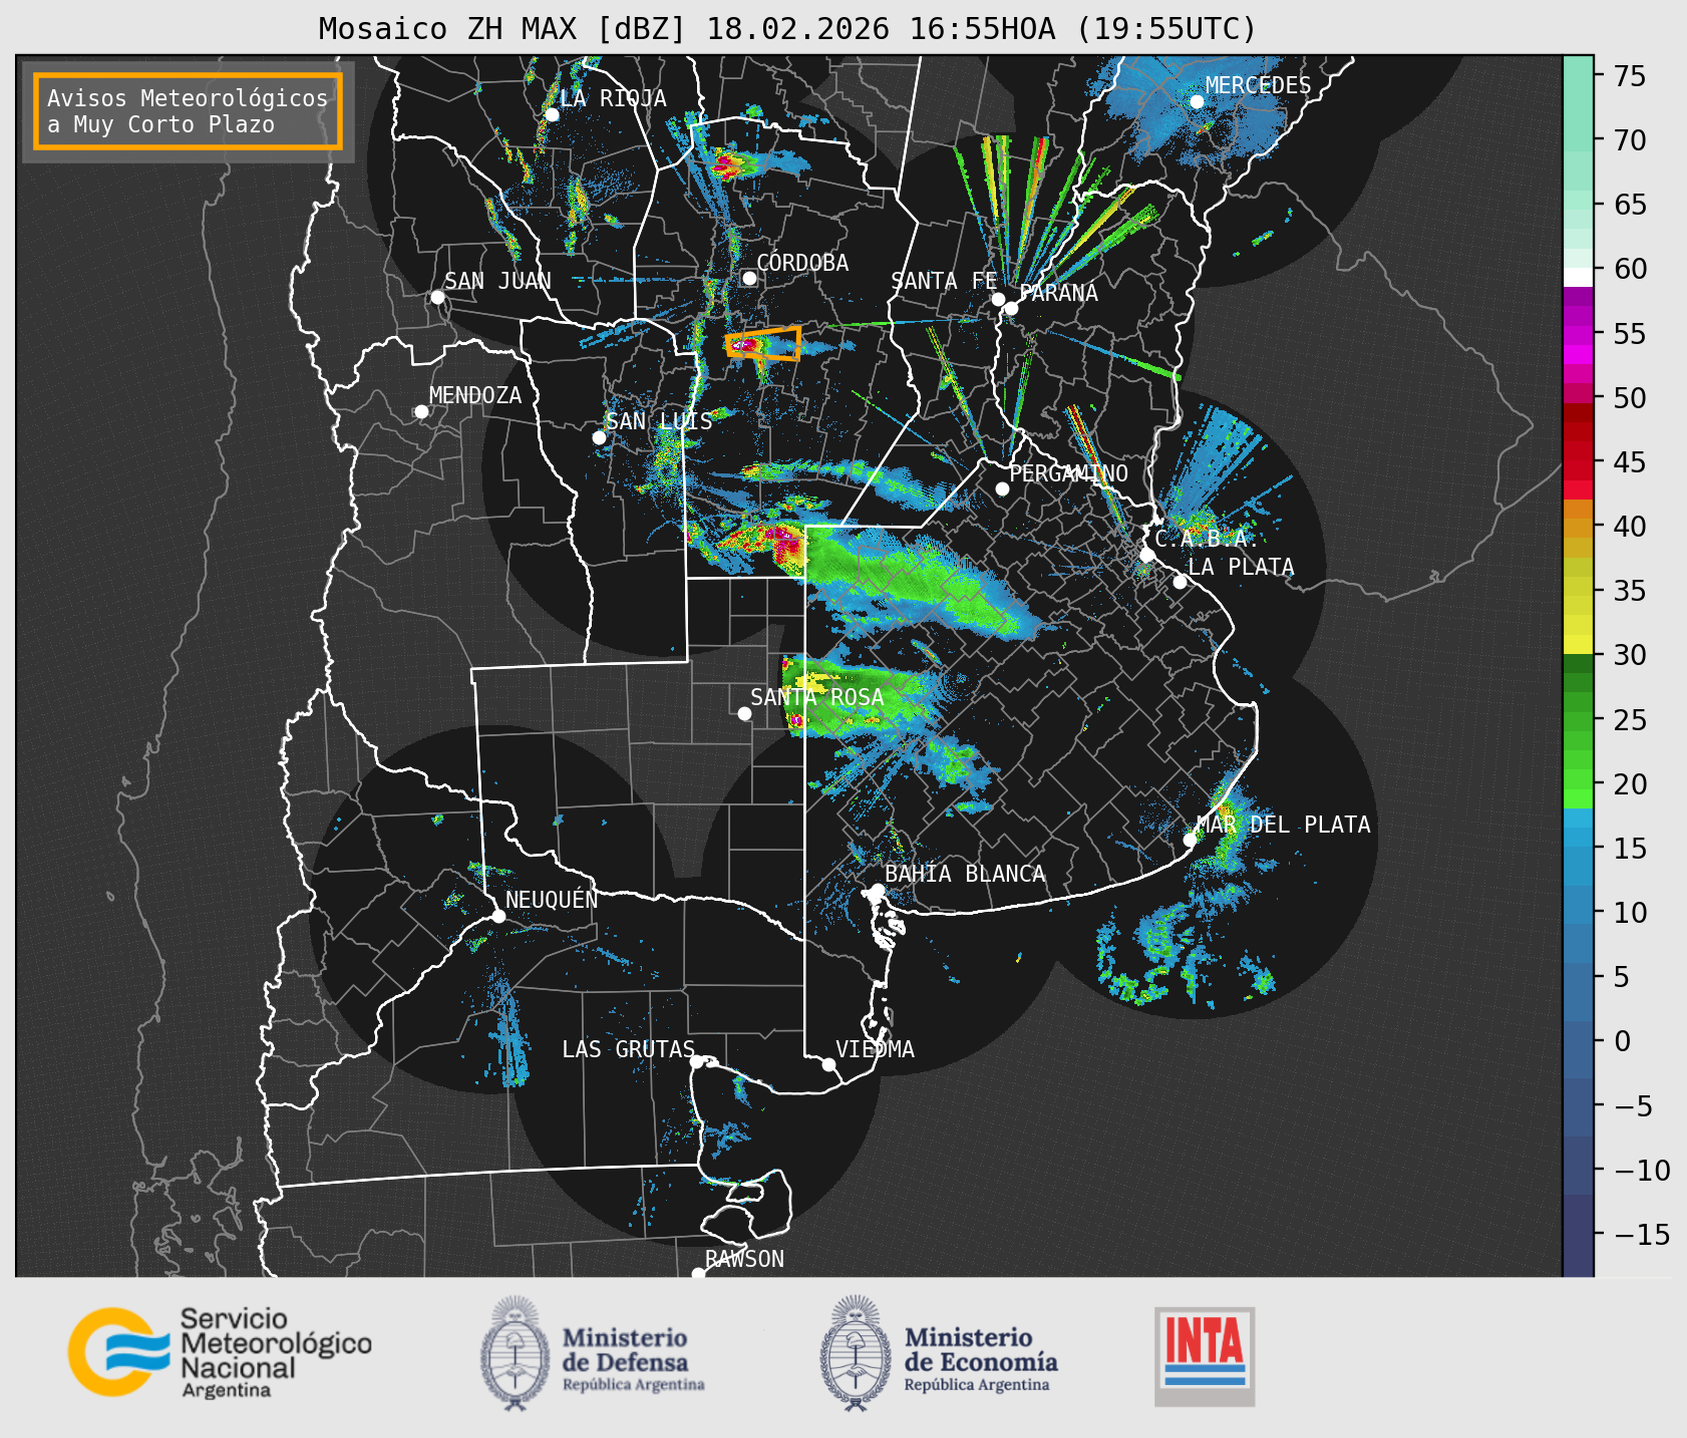Click the Mercedes city marker dot
Screen dimensions: 1687x1438
(1197, 102)
